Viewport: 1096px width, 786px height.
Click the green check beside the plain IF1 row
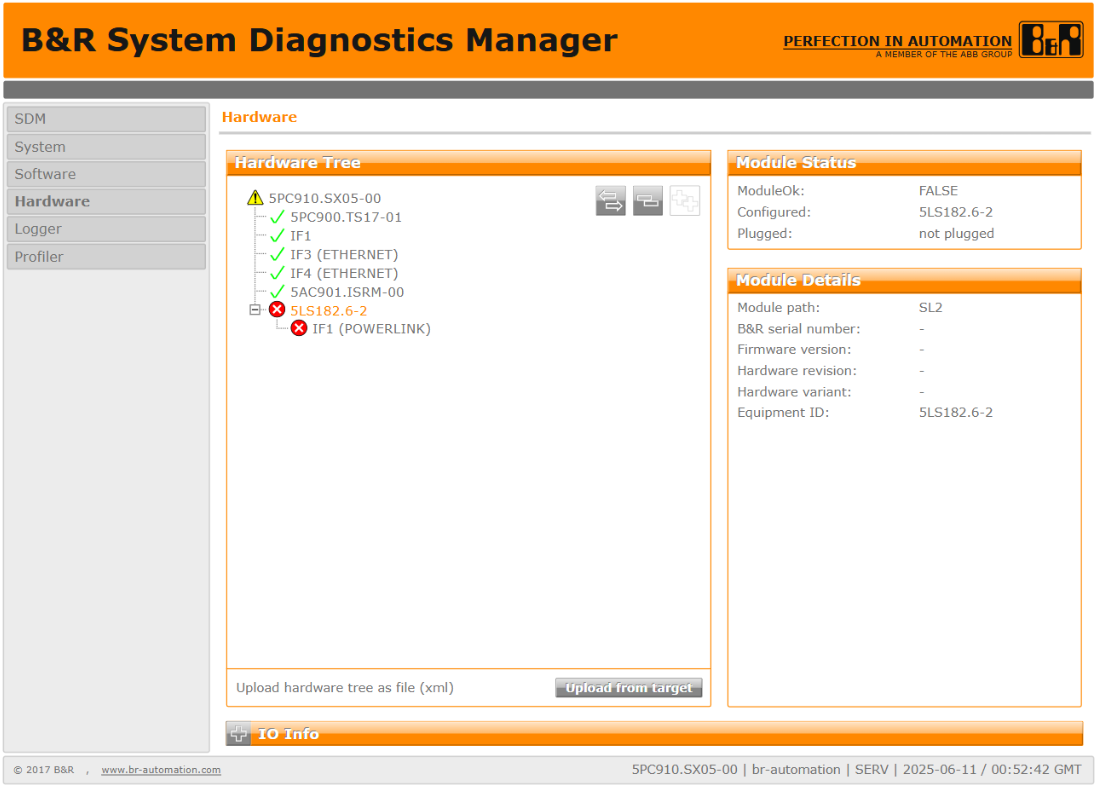coord(277,236)
